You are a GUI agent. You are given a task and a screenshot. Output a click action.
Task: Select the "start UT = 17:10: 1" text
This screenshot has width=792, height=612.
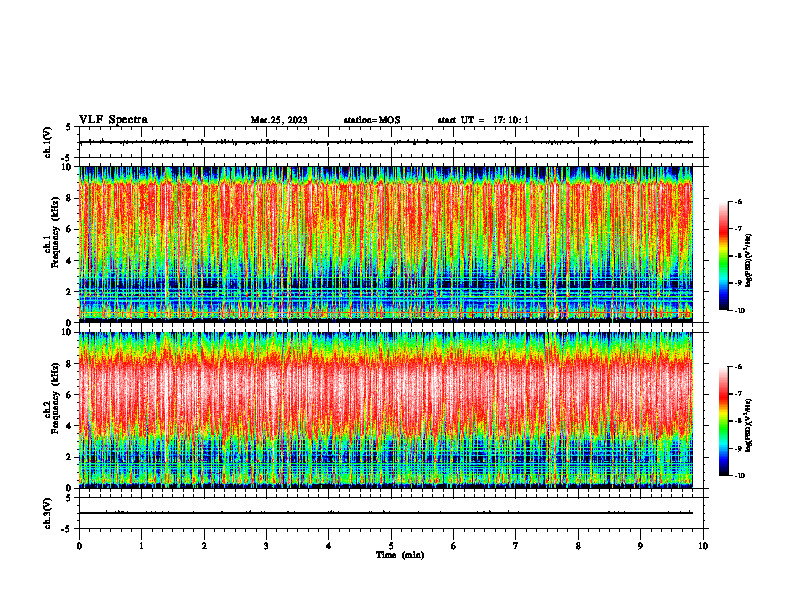click(x=483, y=120)
